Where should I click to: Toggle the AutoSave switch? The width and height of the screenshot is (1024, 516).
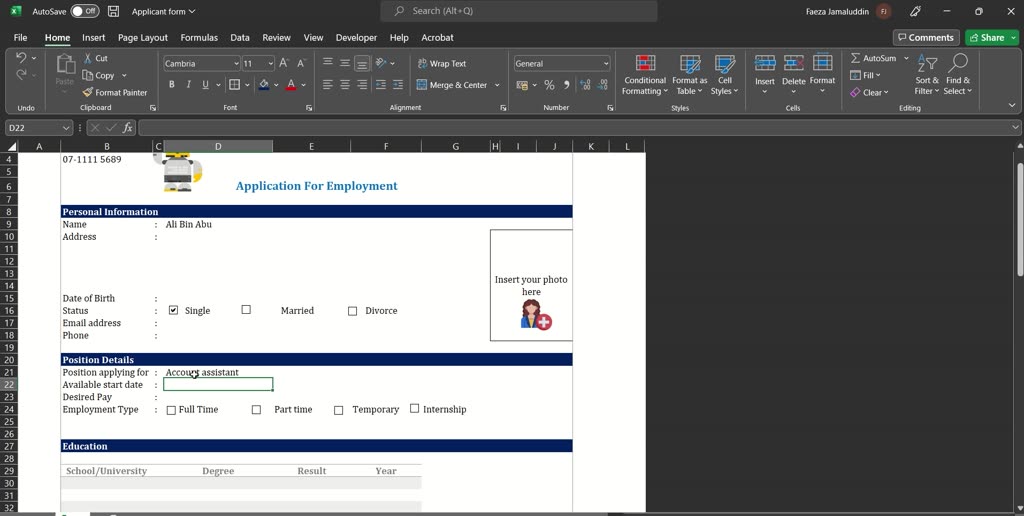(x=84, y=11)
